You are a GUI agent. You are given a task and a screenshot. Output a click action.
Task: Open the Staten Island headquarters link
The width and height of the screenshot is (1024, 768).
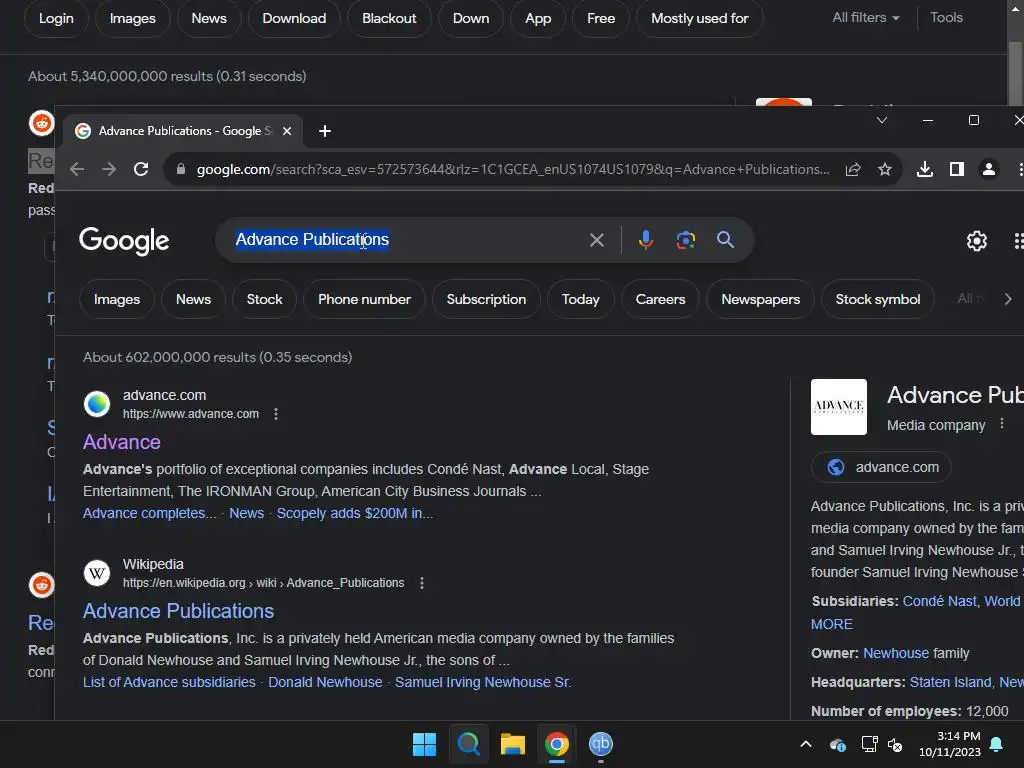click(x=950, y=682)
